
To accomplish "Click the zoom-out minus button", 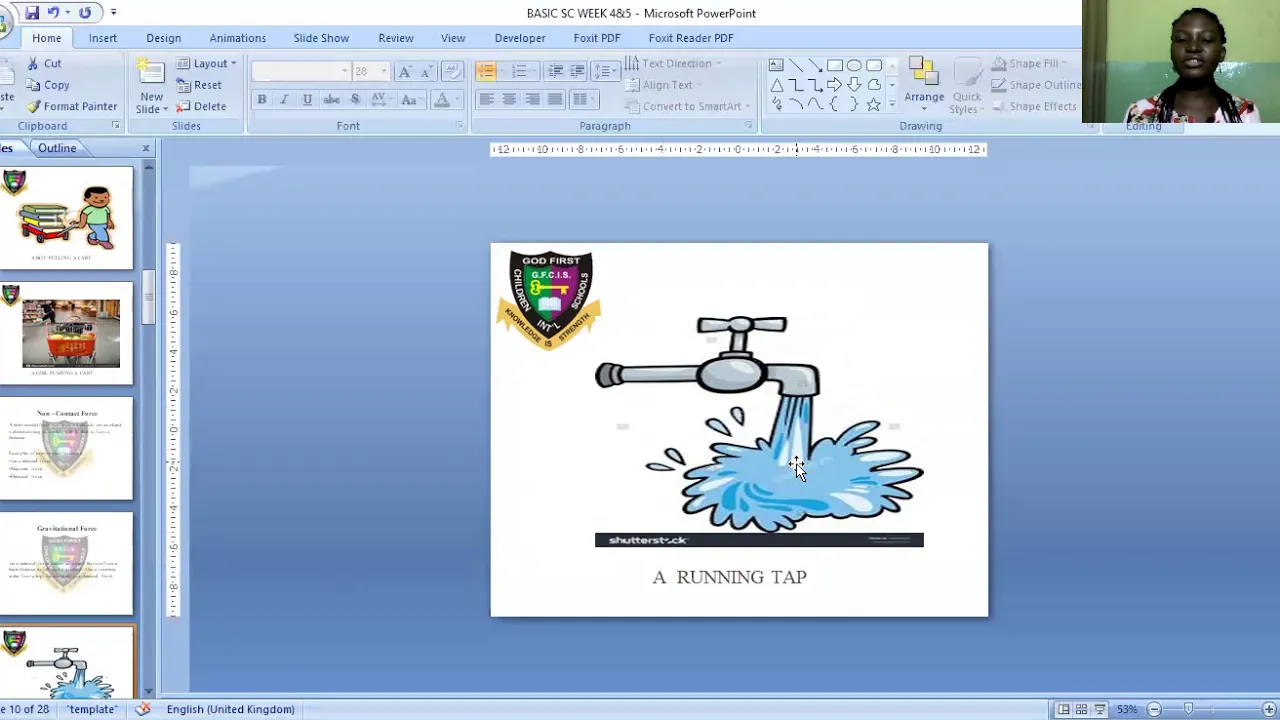I will 1154,709.
